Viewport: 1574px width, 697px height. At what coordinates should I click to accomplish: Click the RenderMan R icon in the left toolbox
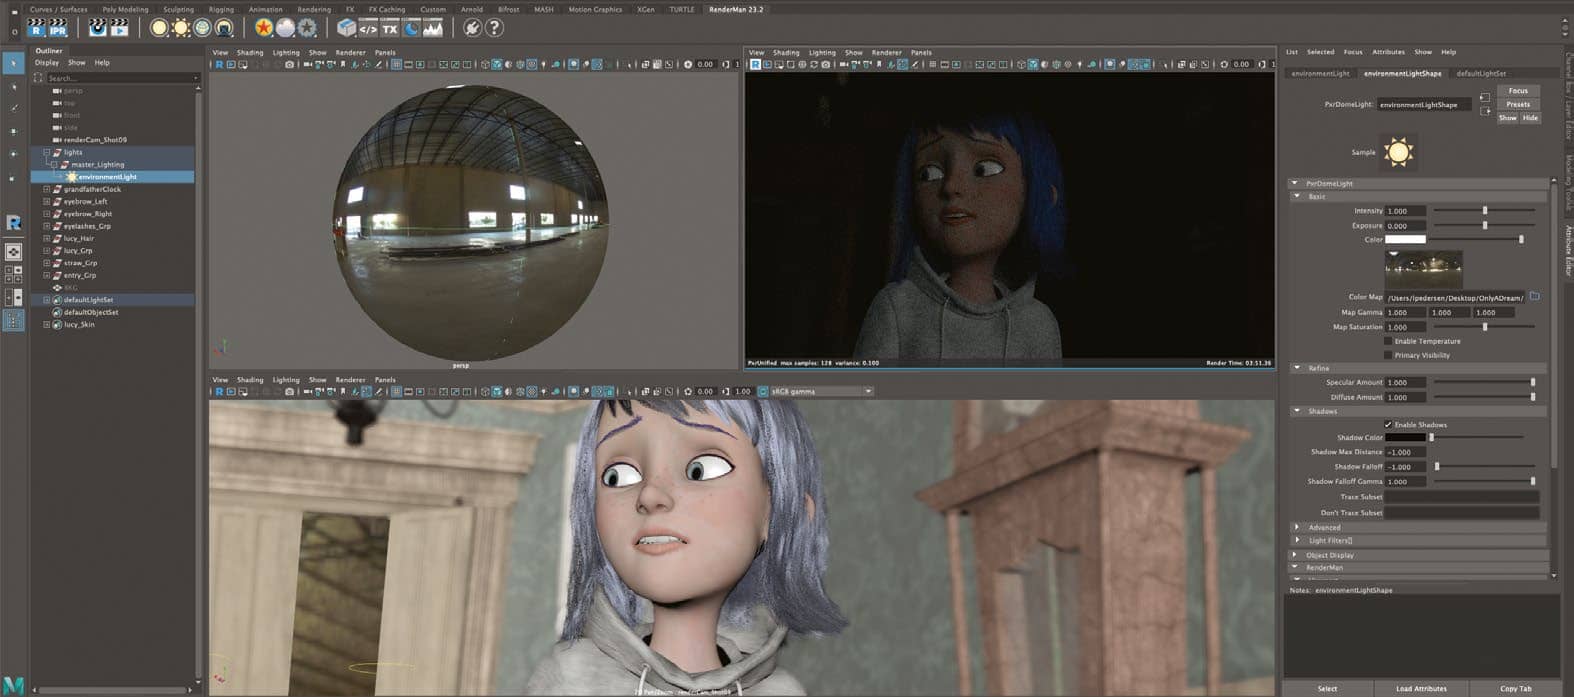pyautogui.click(x=14, y=223)
